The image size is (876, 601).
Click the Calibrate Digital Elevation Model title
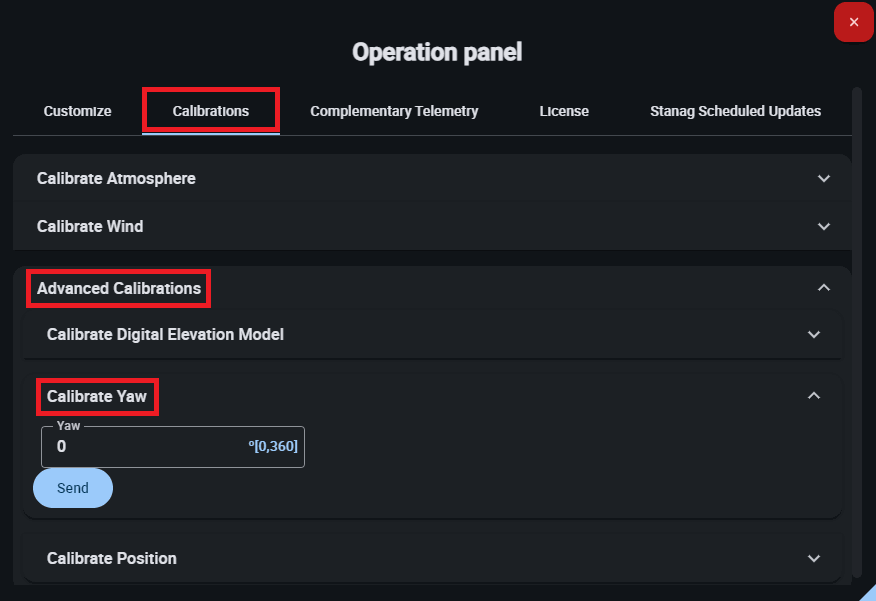click(165, 334)
